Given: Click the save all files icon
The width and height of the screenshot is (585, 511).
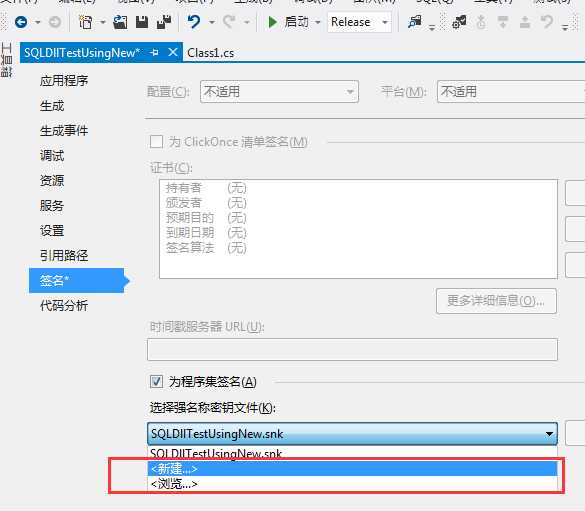Looking at the screenshot, I should tap(164, 22).
